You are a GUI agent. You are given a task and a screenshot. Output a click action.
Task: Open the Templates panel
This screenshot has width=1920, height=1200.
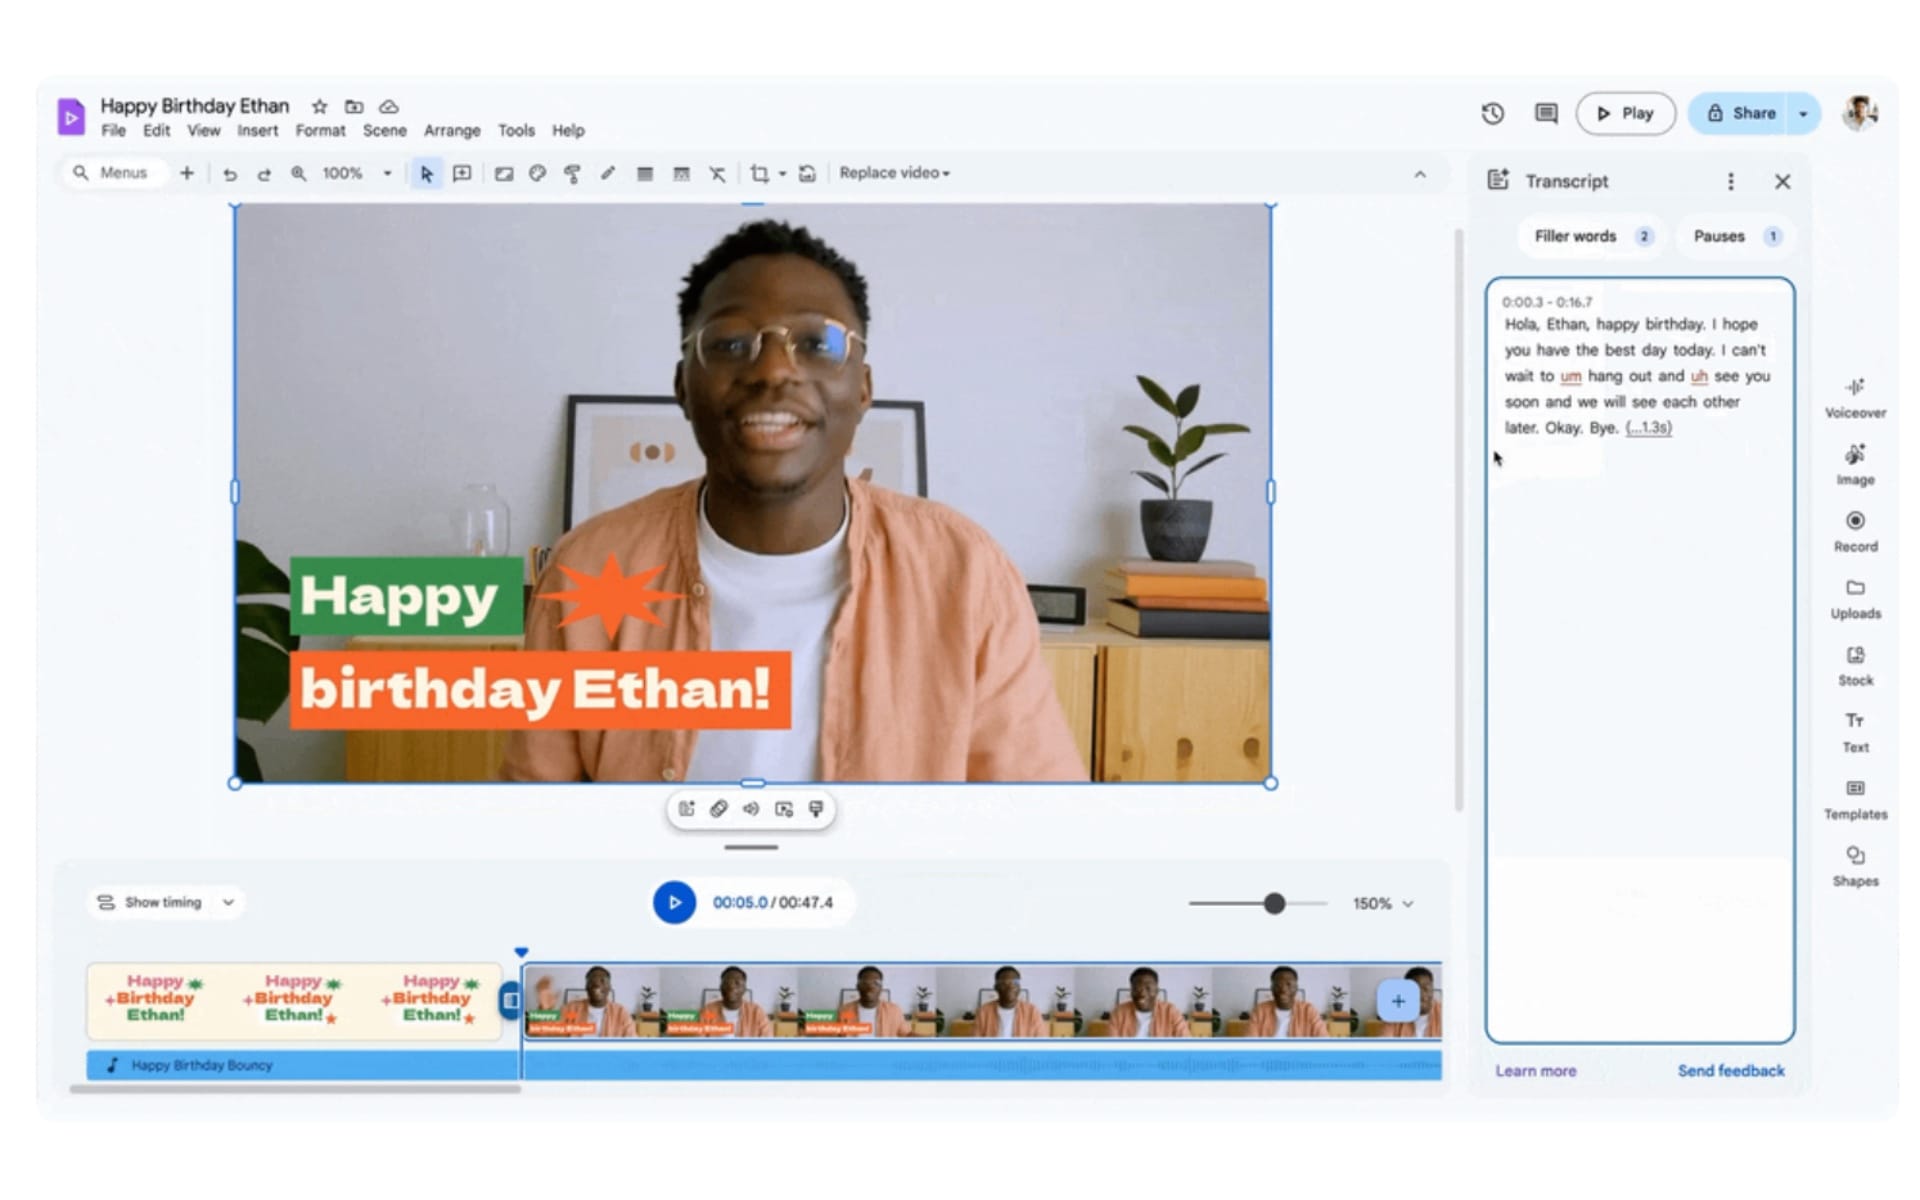pyautogui.click(x=1855, y=797)
